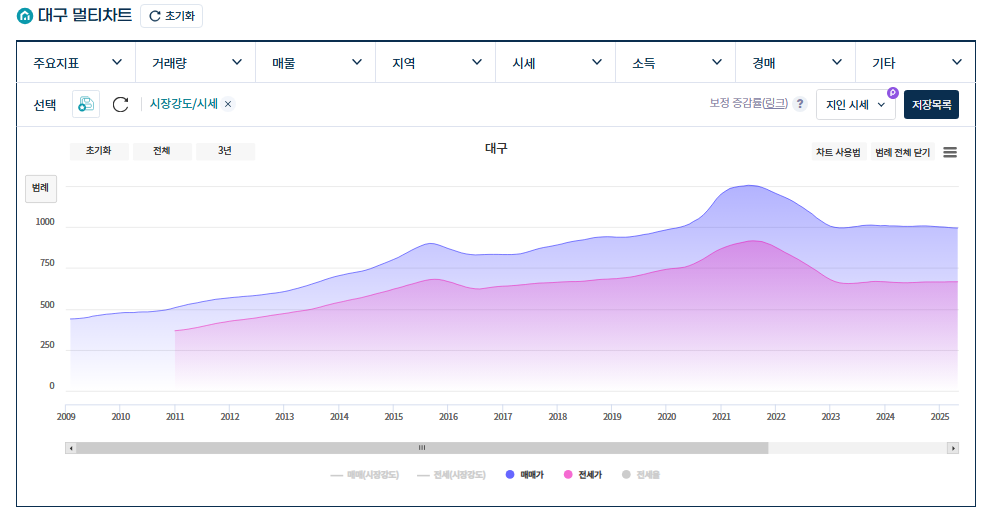Open the 시세 dropdown menu
This screenshot has height=514, width=981.
point(556,63)
